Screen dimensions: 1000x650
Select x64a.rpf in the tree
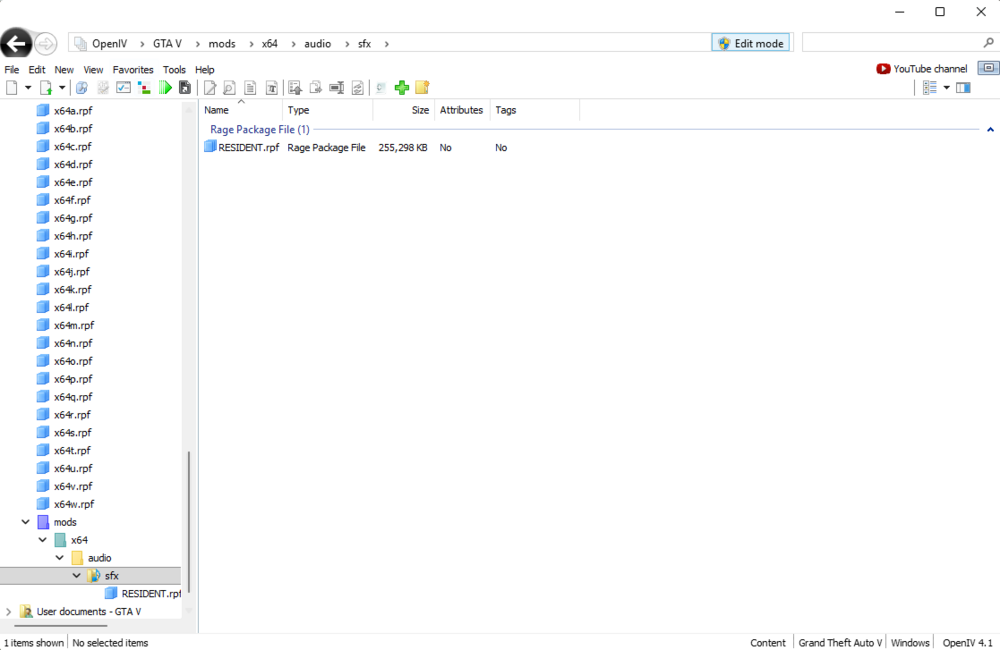[x=73, y=110]
